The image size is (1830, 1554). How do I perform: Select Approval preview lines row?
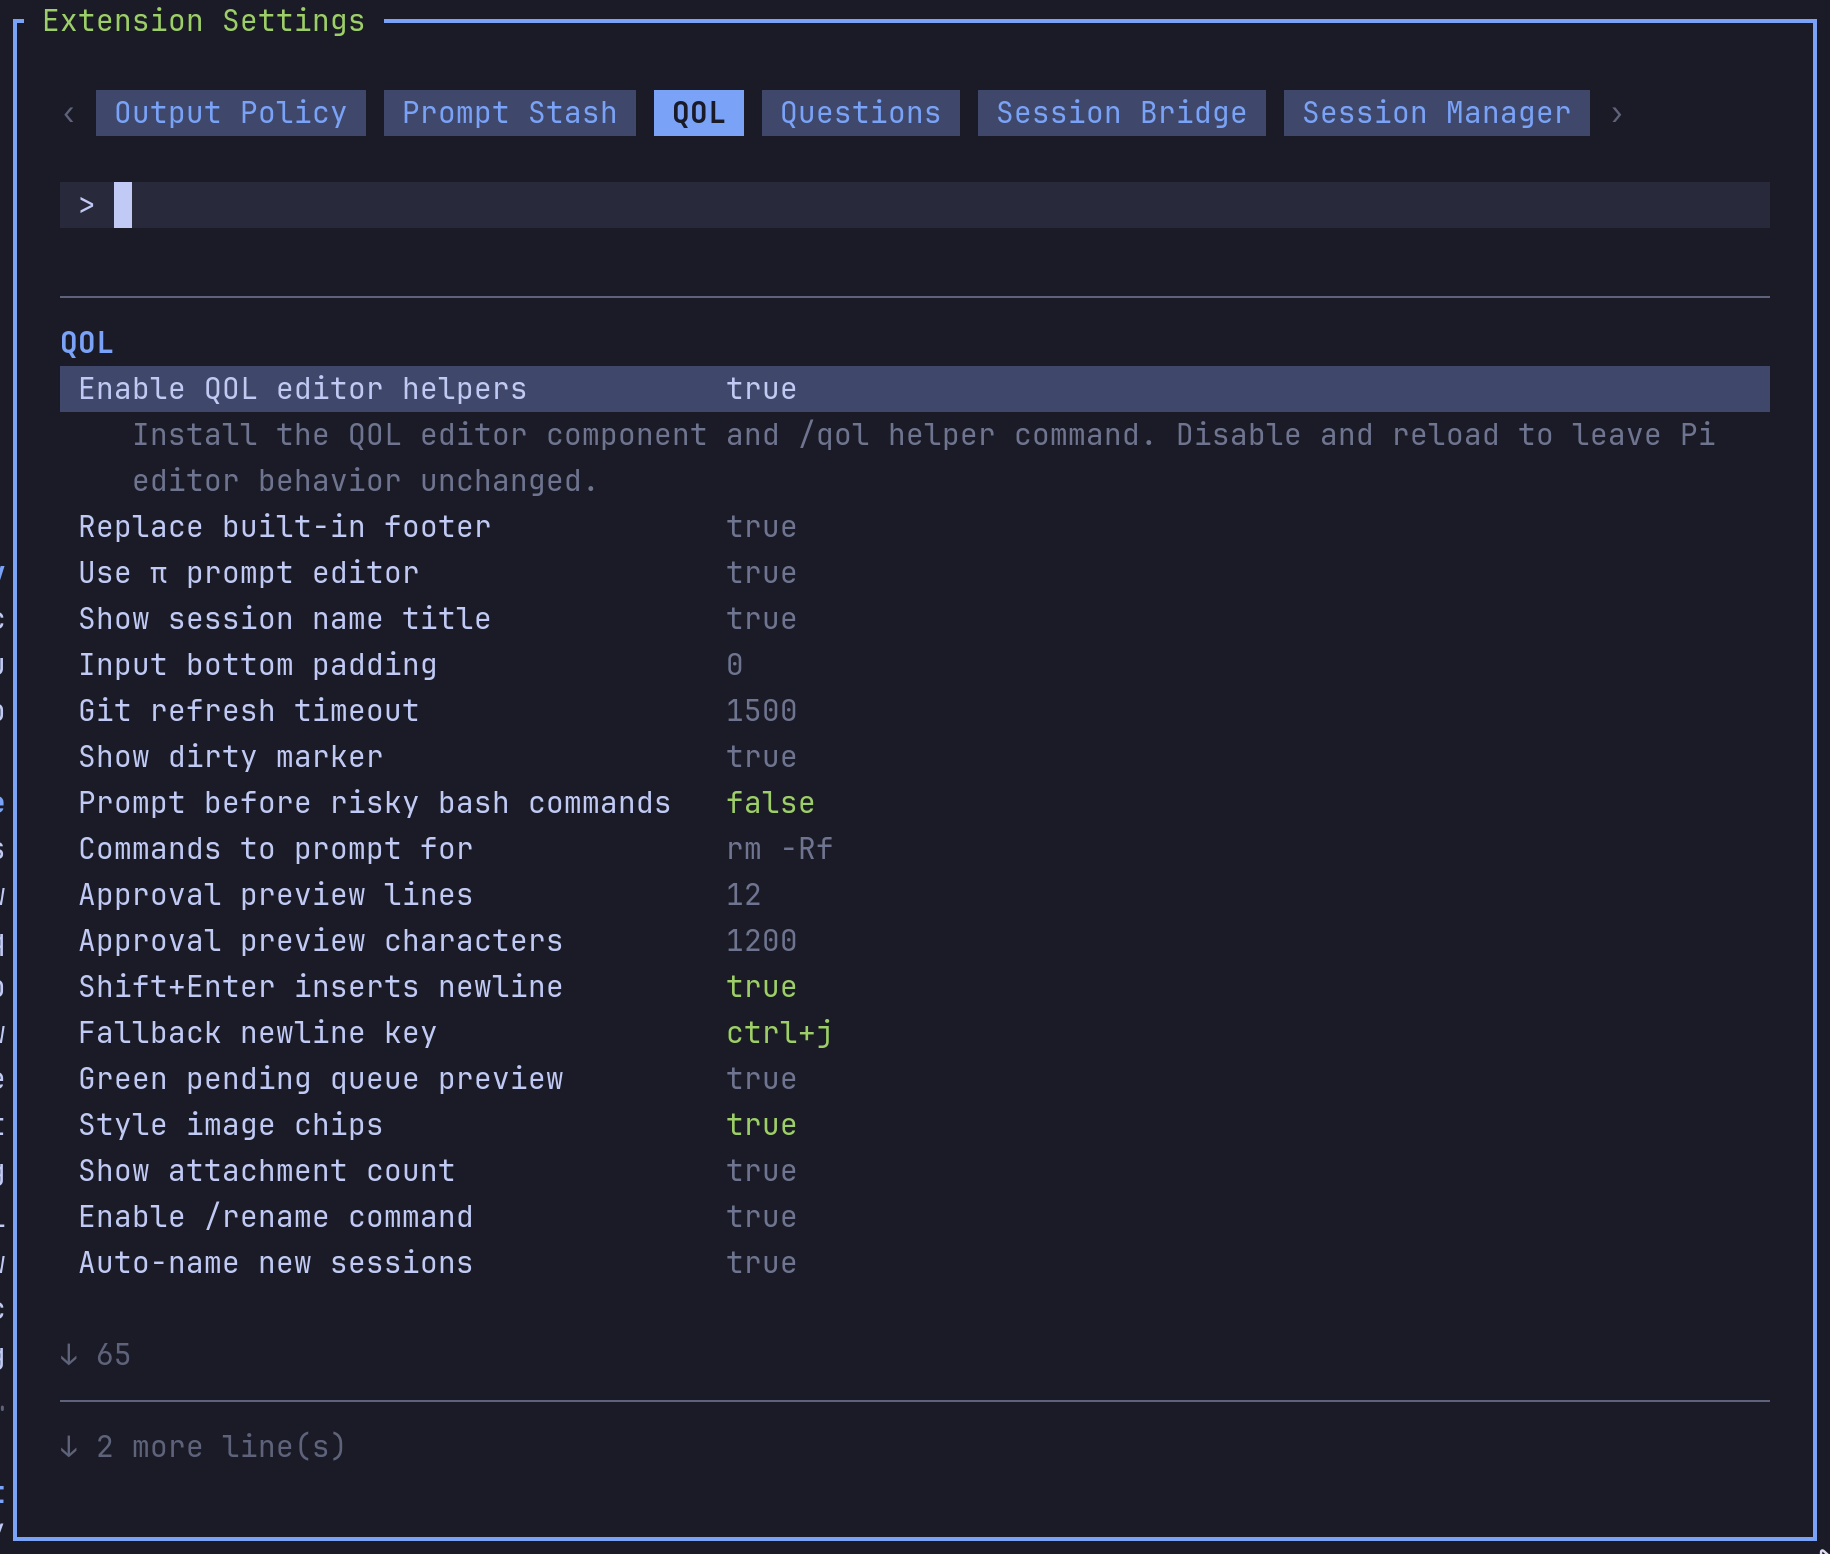(915, 895)
